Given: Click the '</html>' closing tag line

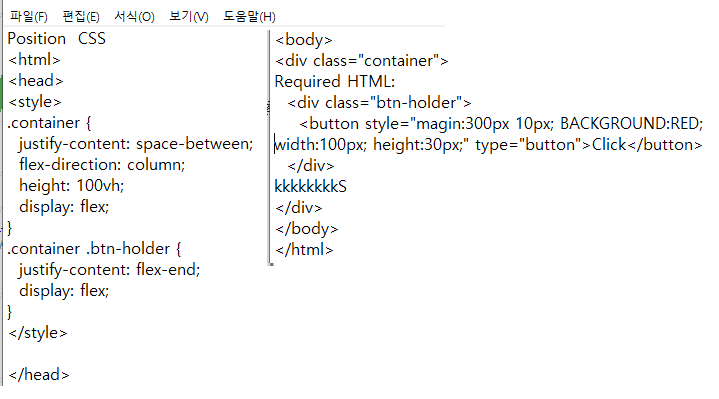Looking at the screenshot, I should point(304,250).
